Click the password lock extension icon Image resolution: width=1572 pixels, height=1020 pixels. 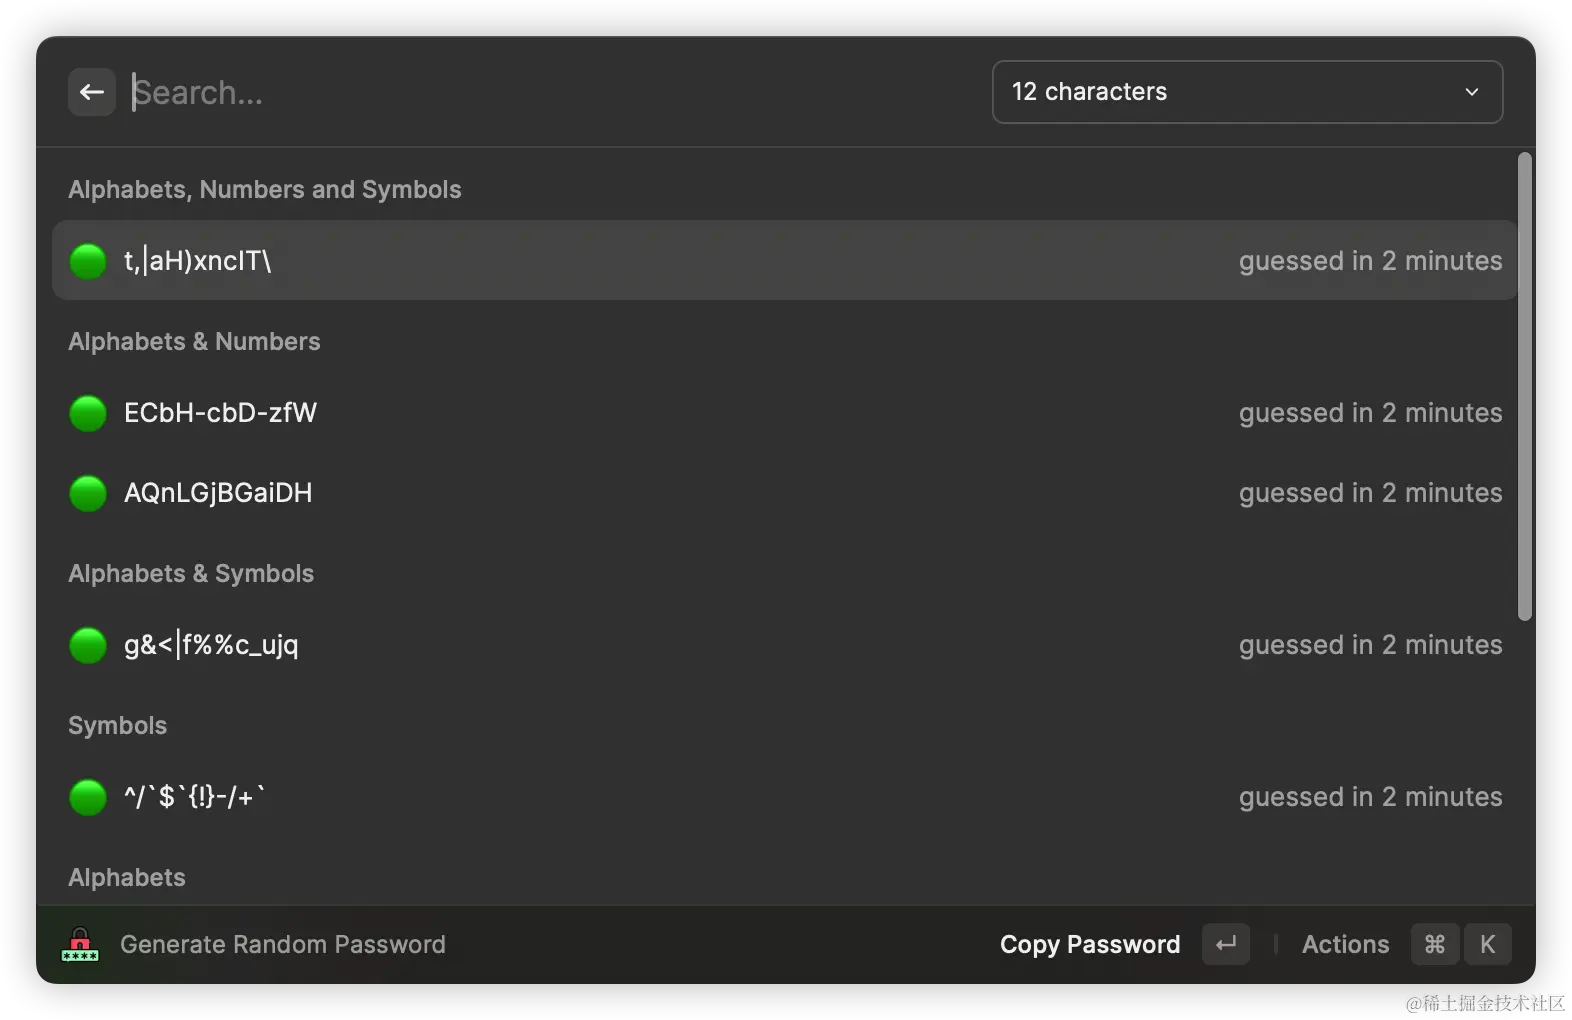pos(80,944)
